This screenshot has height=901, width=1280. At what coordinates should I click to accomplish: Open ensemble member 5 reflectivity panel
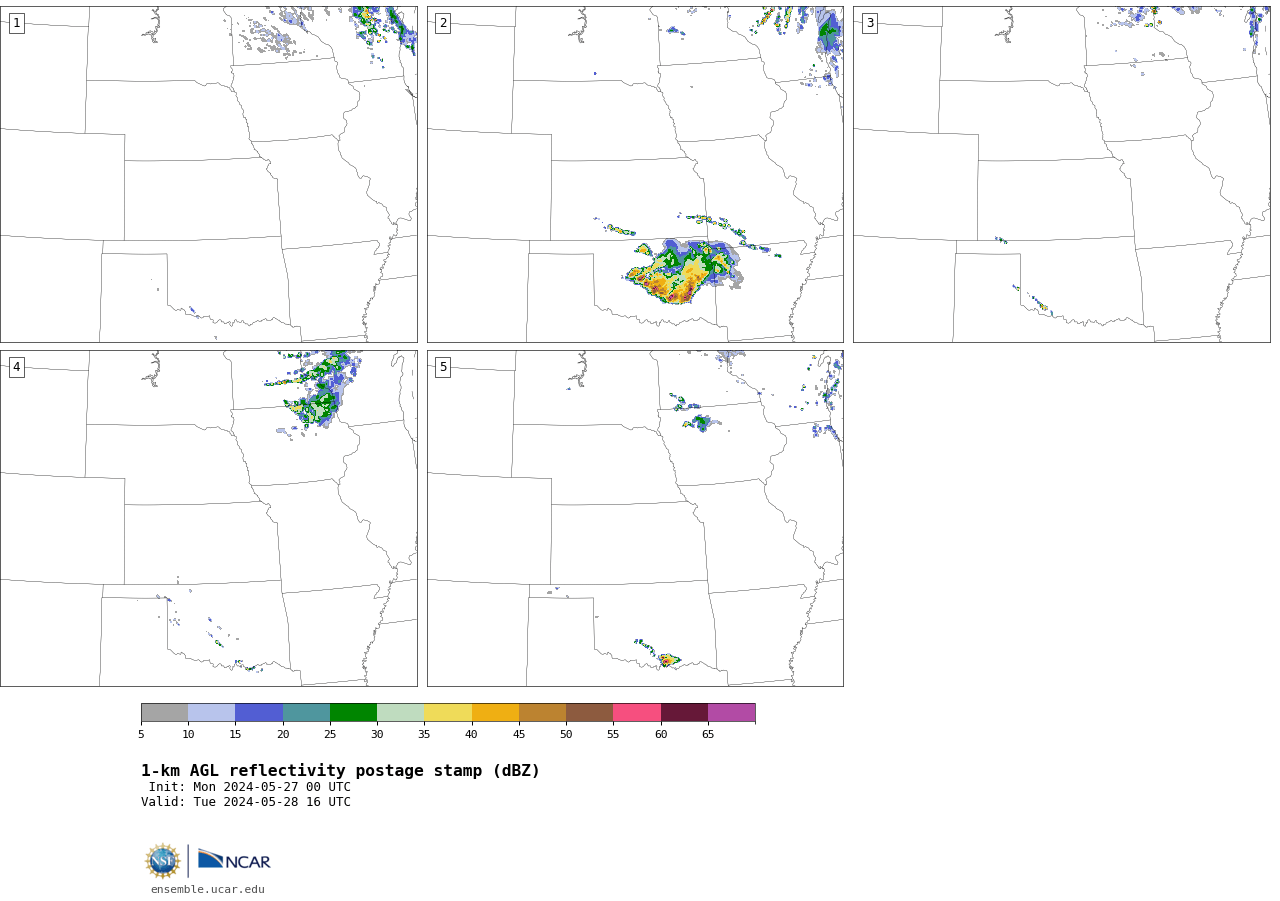click(x=635, y=518)
